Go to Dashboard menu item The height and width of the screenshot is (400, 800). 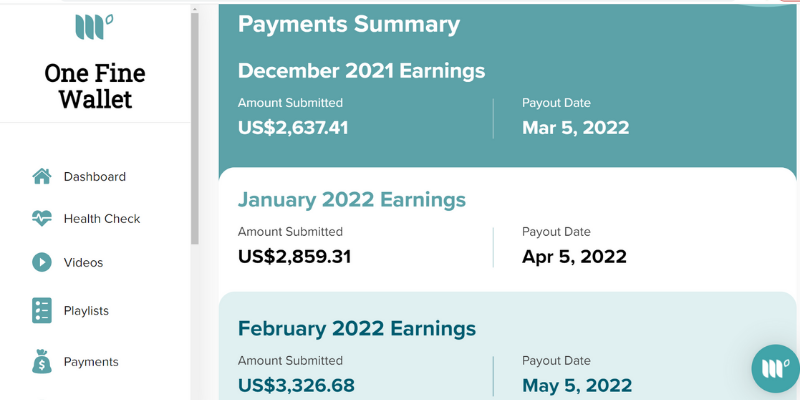[x=94, y=177]
